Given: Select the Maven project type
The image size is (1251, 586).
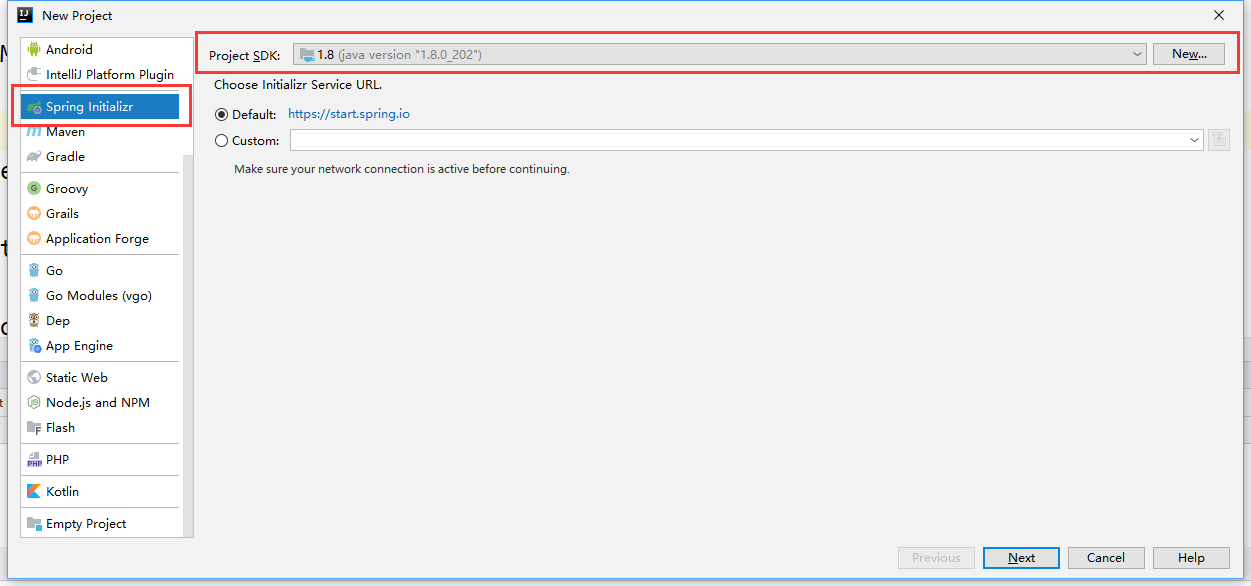Looking at the screenshot, I should 101,131.
